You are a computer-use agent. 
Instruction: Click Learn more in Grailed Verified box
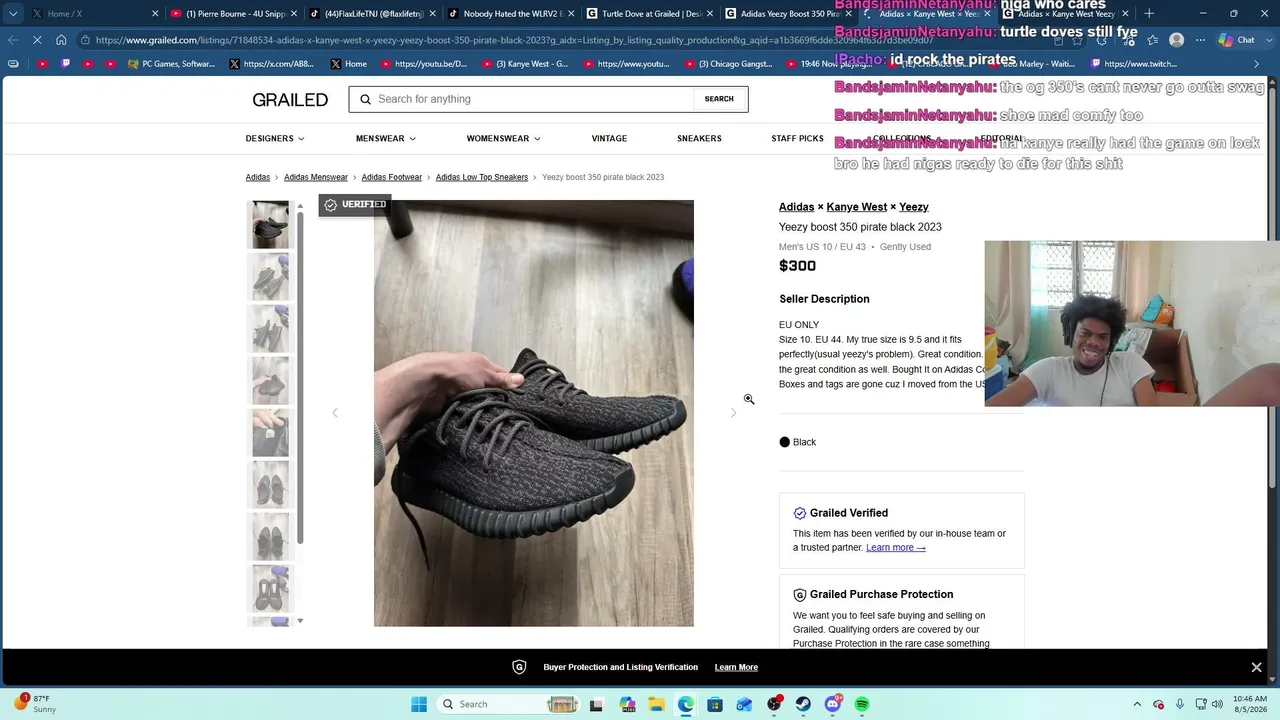[896, 548]
